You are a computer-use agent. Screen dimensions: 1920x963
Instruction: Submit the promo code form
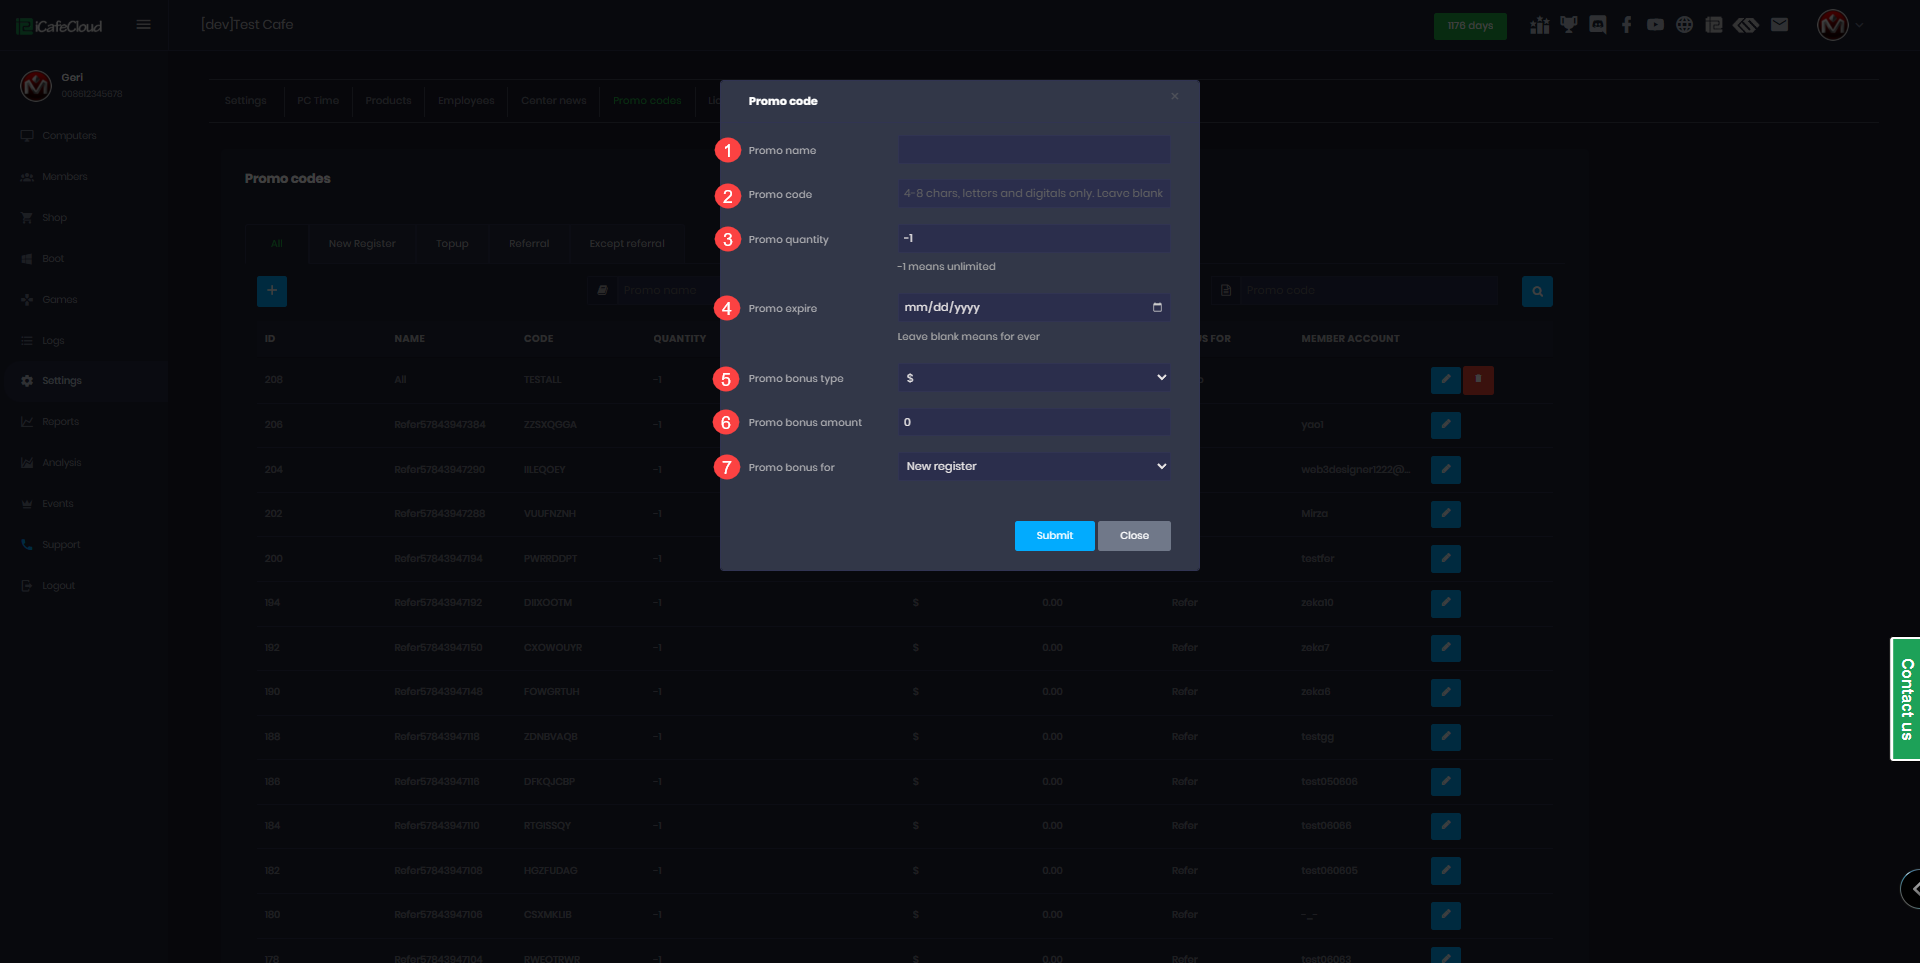(1054, 536)
